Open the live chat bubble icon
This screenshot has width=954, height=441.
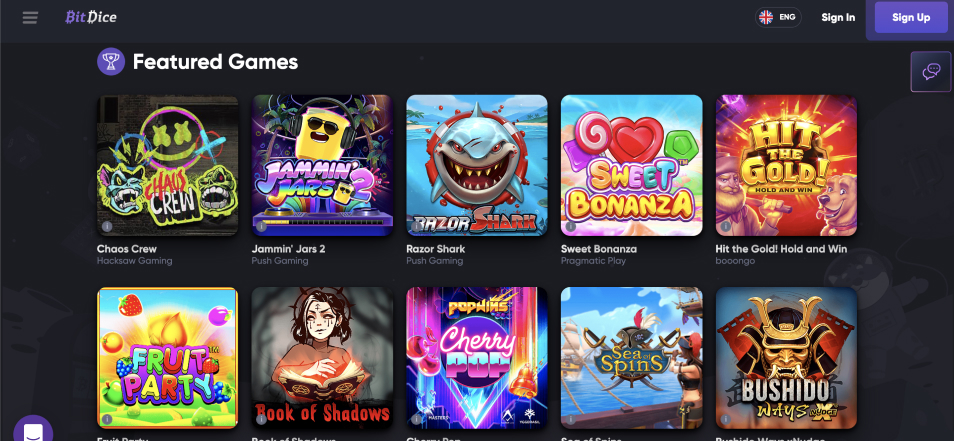(x=931, y=72)
